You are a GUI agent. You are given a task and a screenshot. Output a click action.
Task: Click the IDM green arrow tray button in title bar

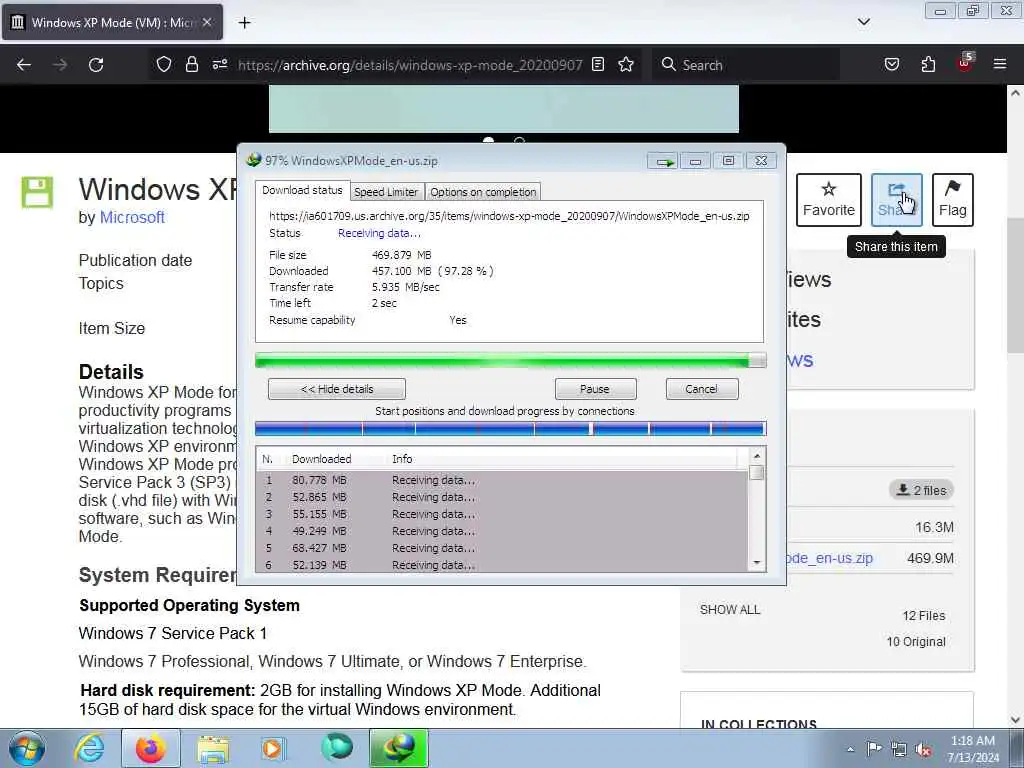coord(663,161)
